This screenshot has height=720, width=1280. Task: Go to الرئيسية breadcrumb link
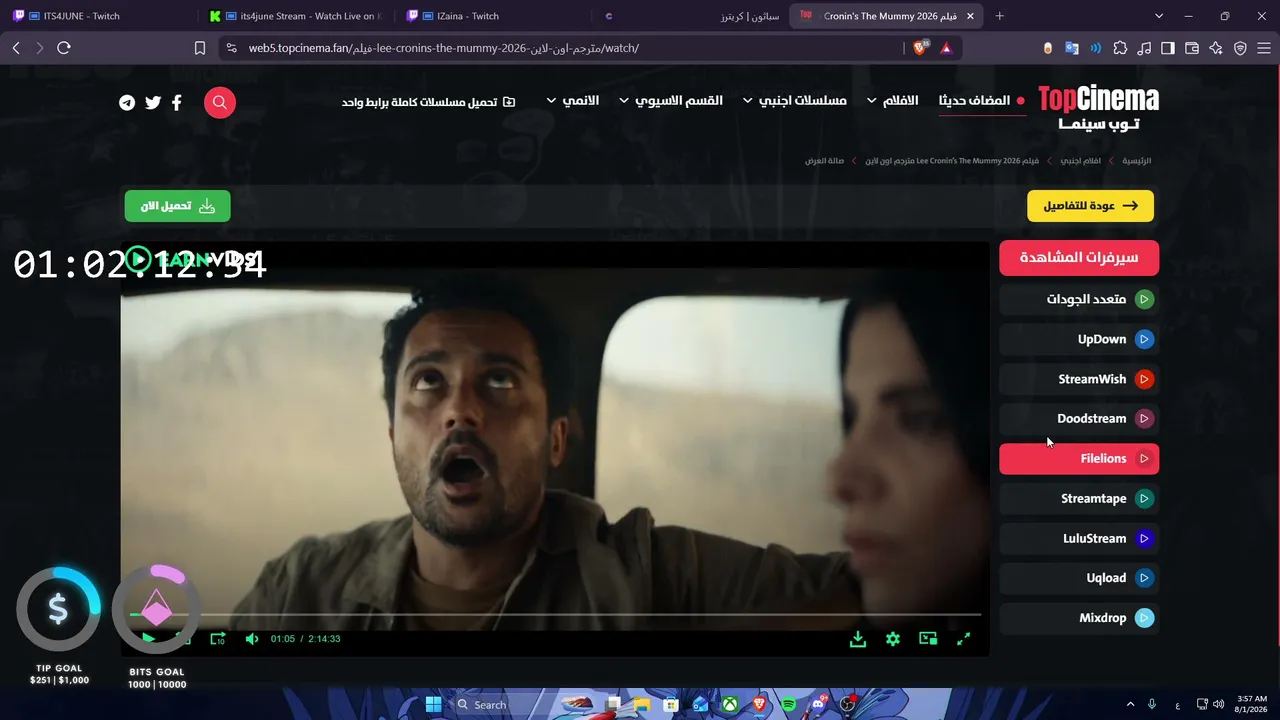[x=1137, y=161]
